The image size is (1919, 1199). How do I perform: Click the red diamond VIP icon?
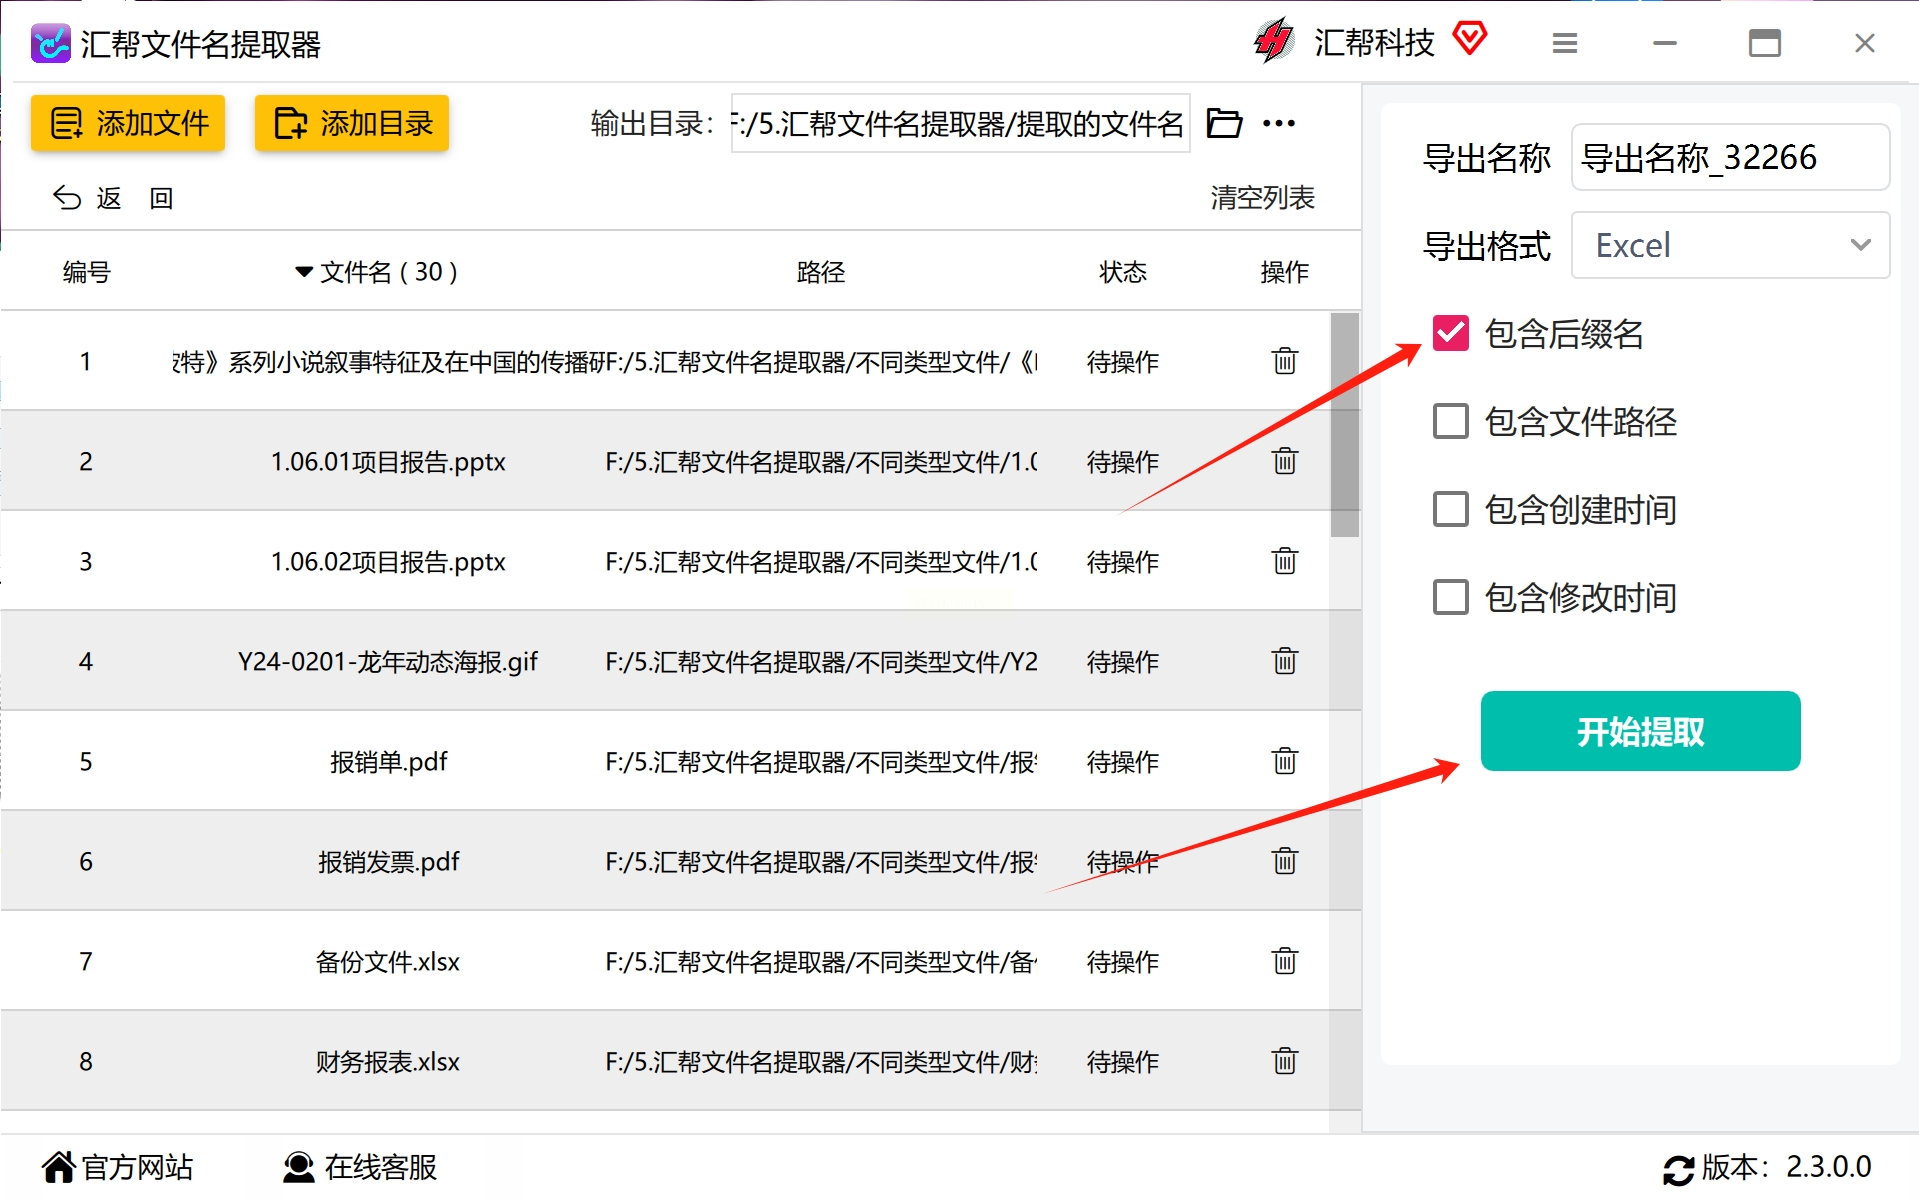coord(1470,40)
